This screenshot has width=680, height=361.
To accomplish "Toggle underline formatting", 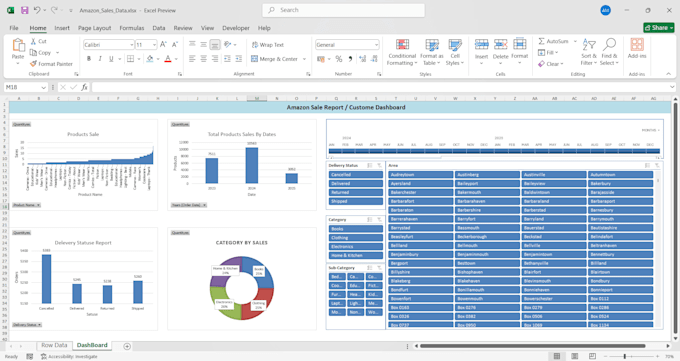I will 111,59.
